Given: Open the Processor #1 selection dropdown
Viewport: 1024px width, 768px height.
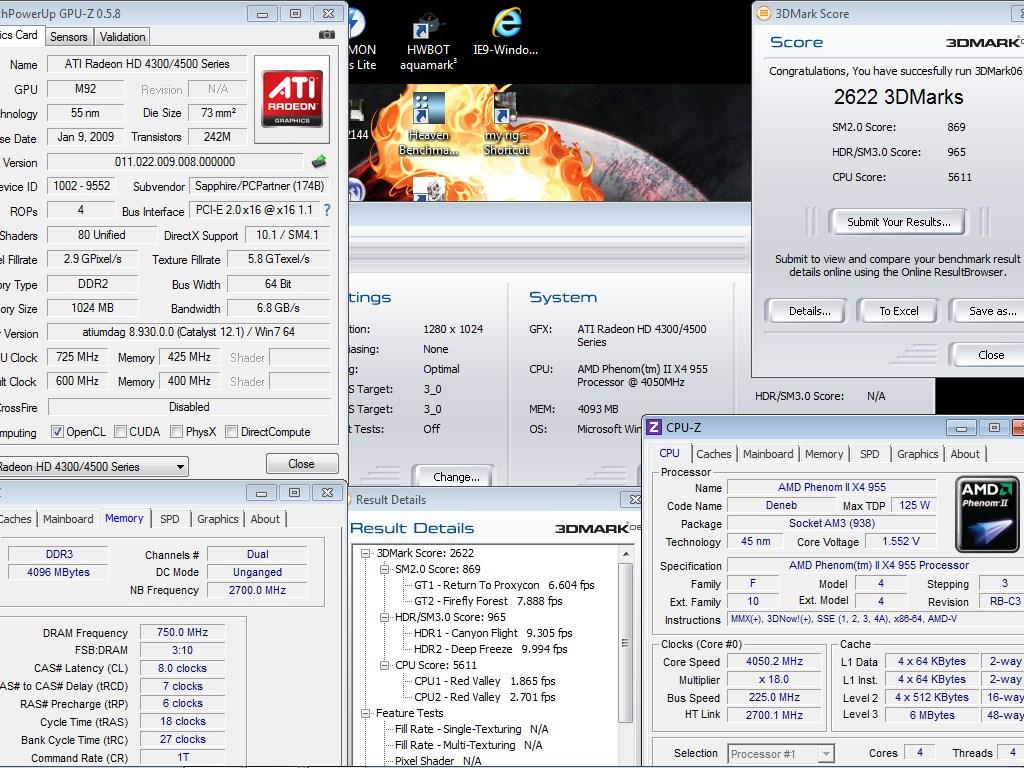Looking at the screenshot, I should click(781, 754).
